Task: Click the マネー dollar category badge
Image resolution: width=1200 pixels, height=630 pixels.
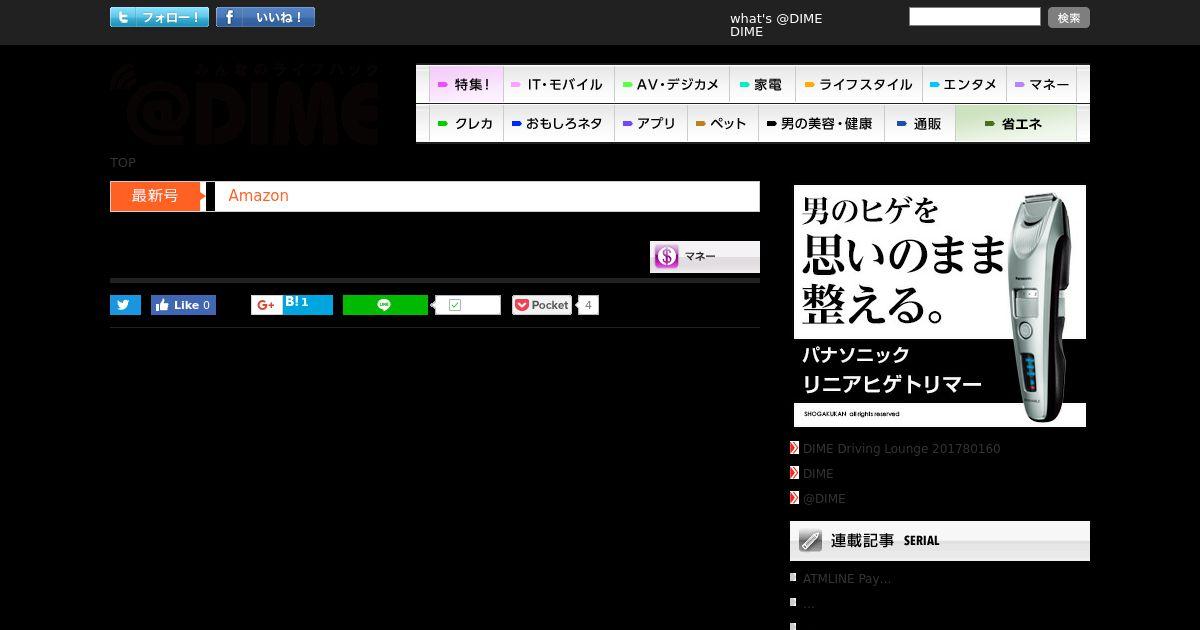Action: point(705,257)
